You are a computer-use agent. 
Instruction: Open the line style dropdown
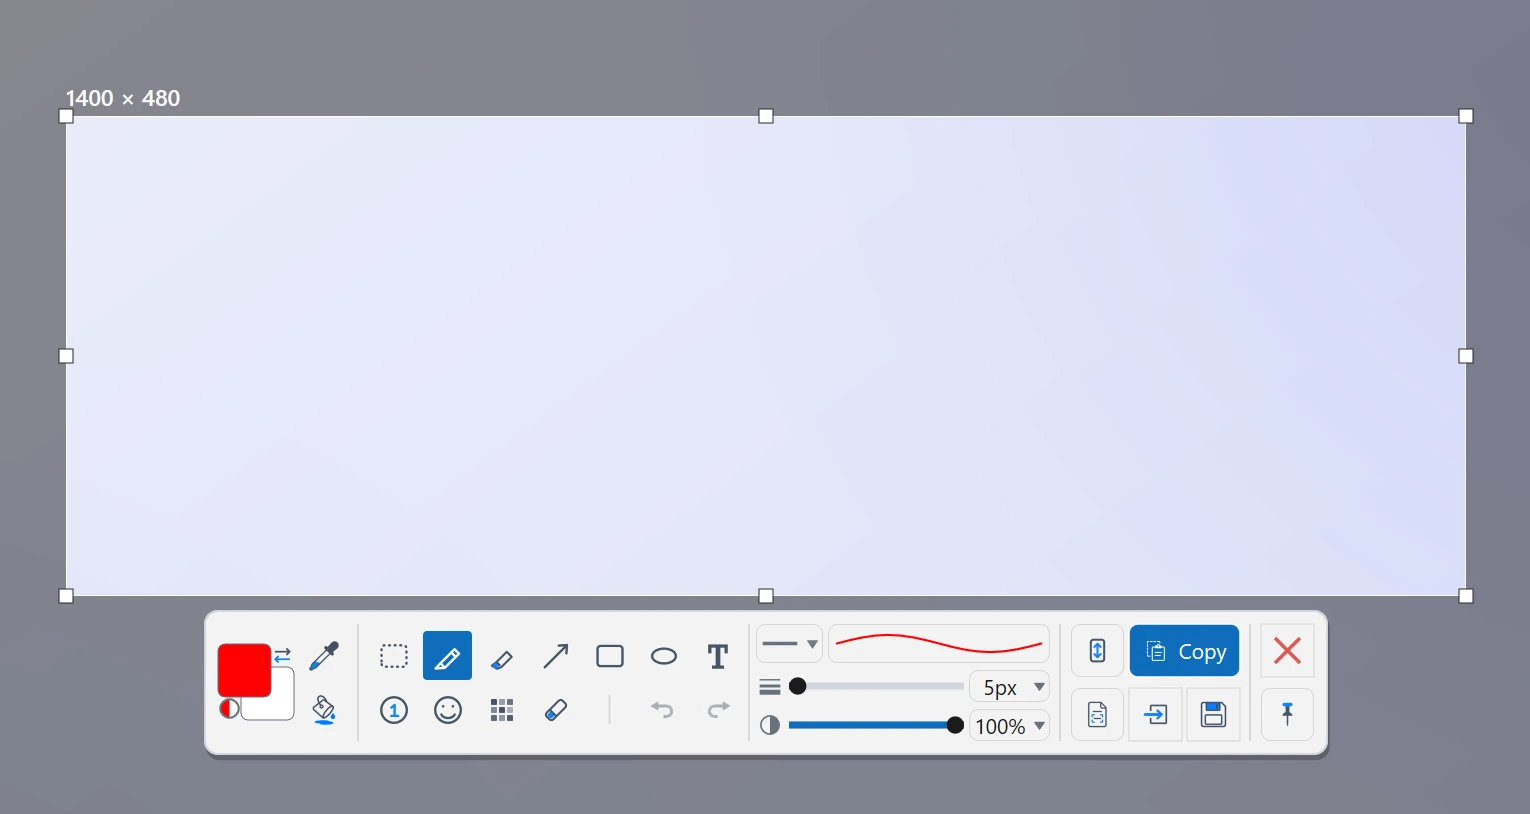789,644
